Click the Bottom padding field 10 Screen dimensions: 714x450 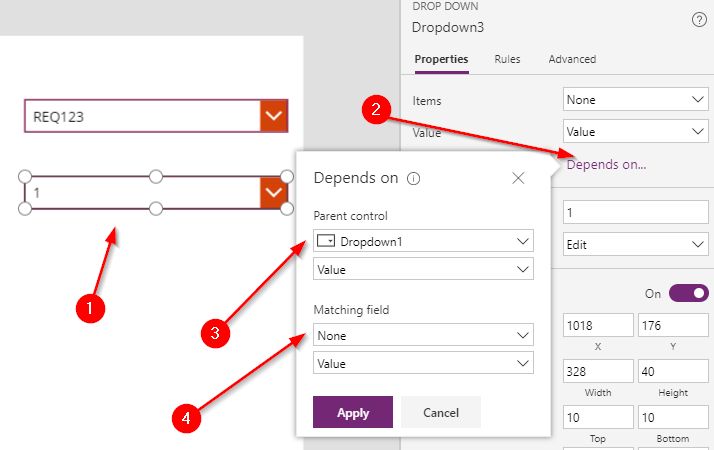coord(673,417)
